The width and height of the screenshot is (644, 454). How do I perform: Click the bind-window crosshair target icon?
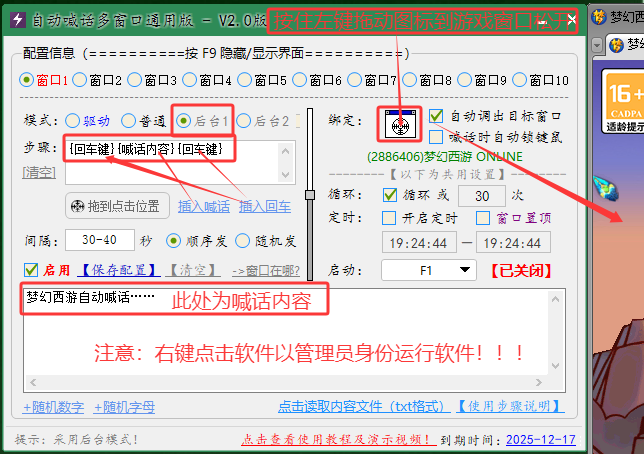pyautogui.click(x=400, y=126)
